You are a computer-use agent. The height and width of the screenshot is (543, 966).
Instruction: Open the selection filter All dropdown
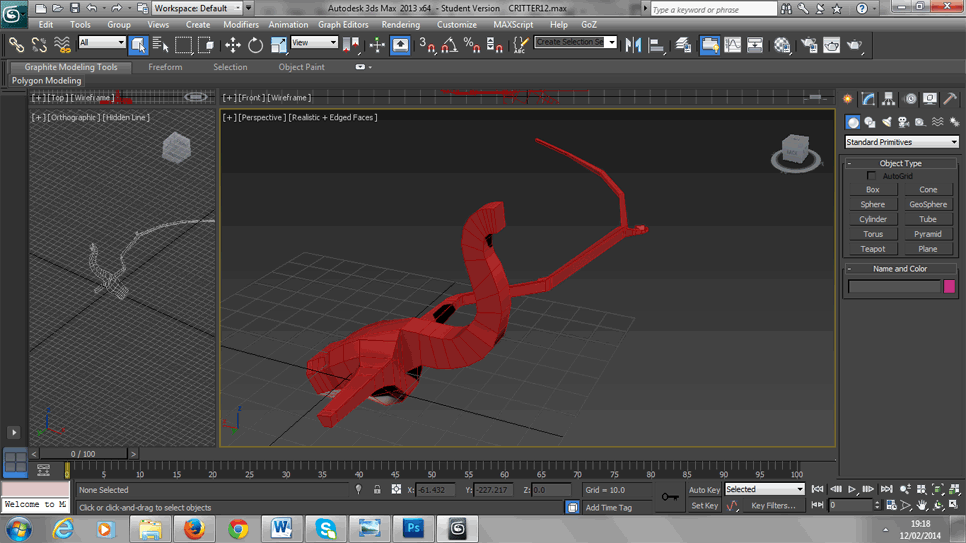102,43
